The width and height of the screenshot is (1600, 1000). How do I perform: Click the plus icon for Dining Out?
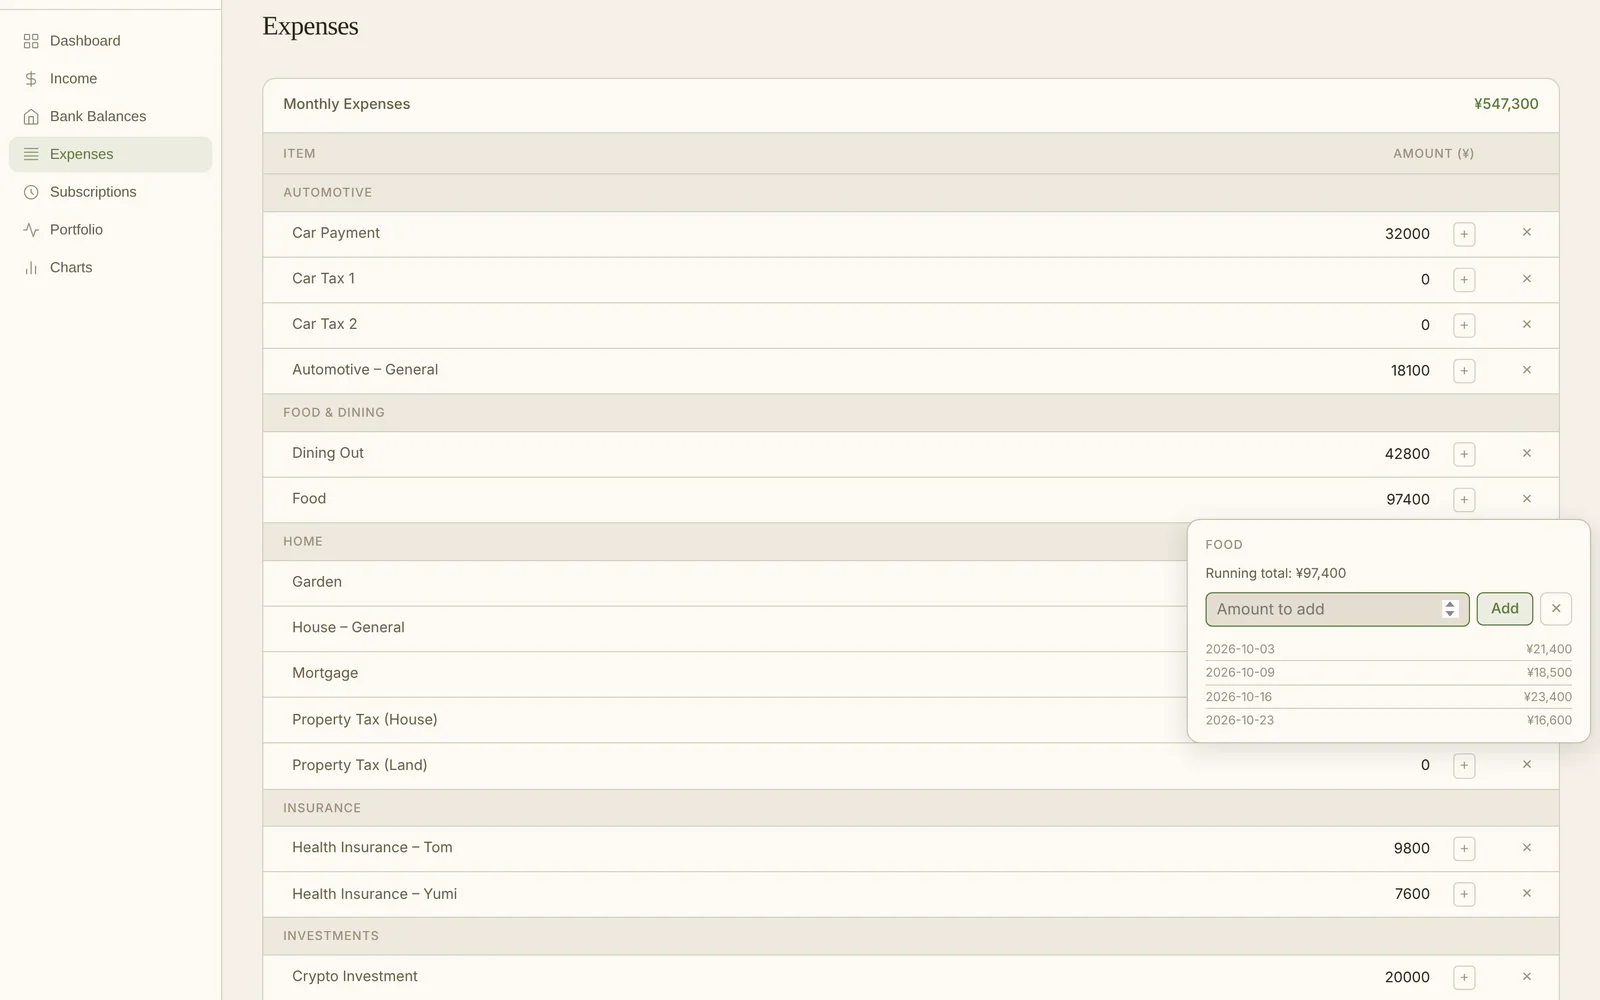[x=1464, y=454]
